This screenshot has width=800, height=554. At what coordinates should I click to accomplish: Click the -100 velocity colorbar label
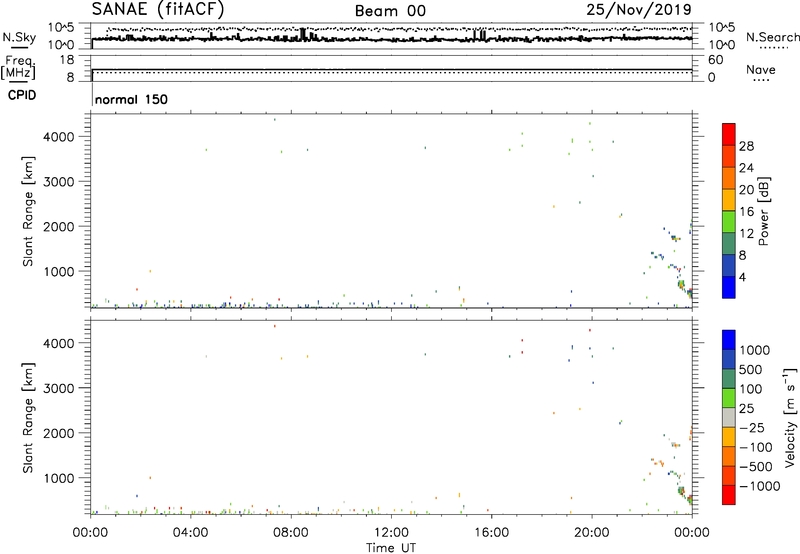point(755,447)
